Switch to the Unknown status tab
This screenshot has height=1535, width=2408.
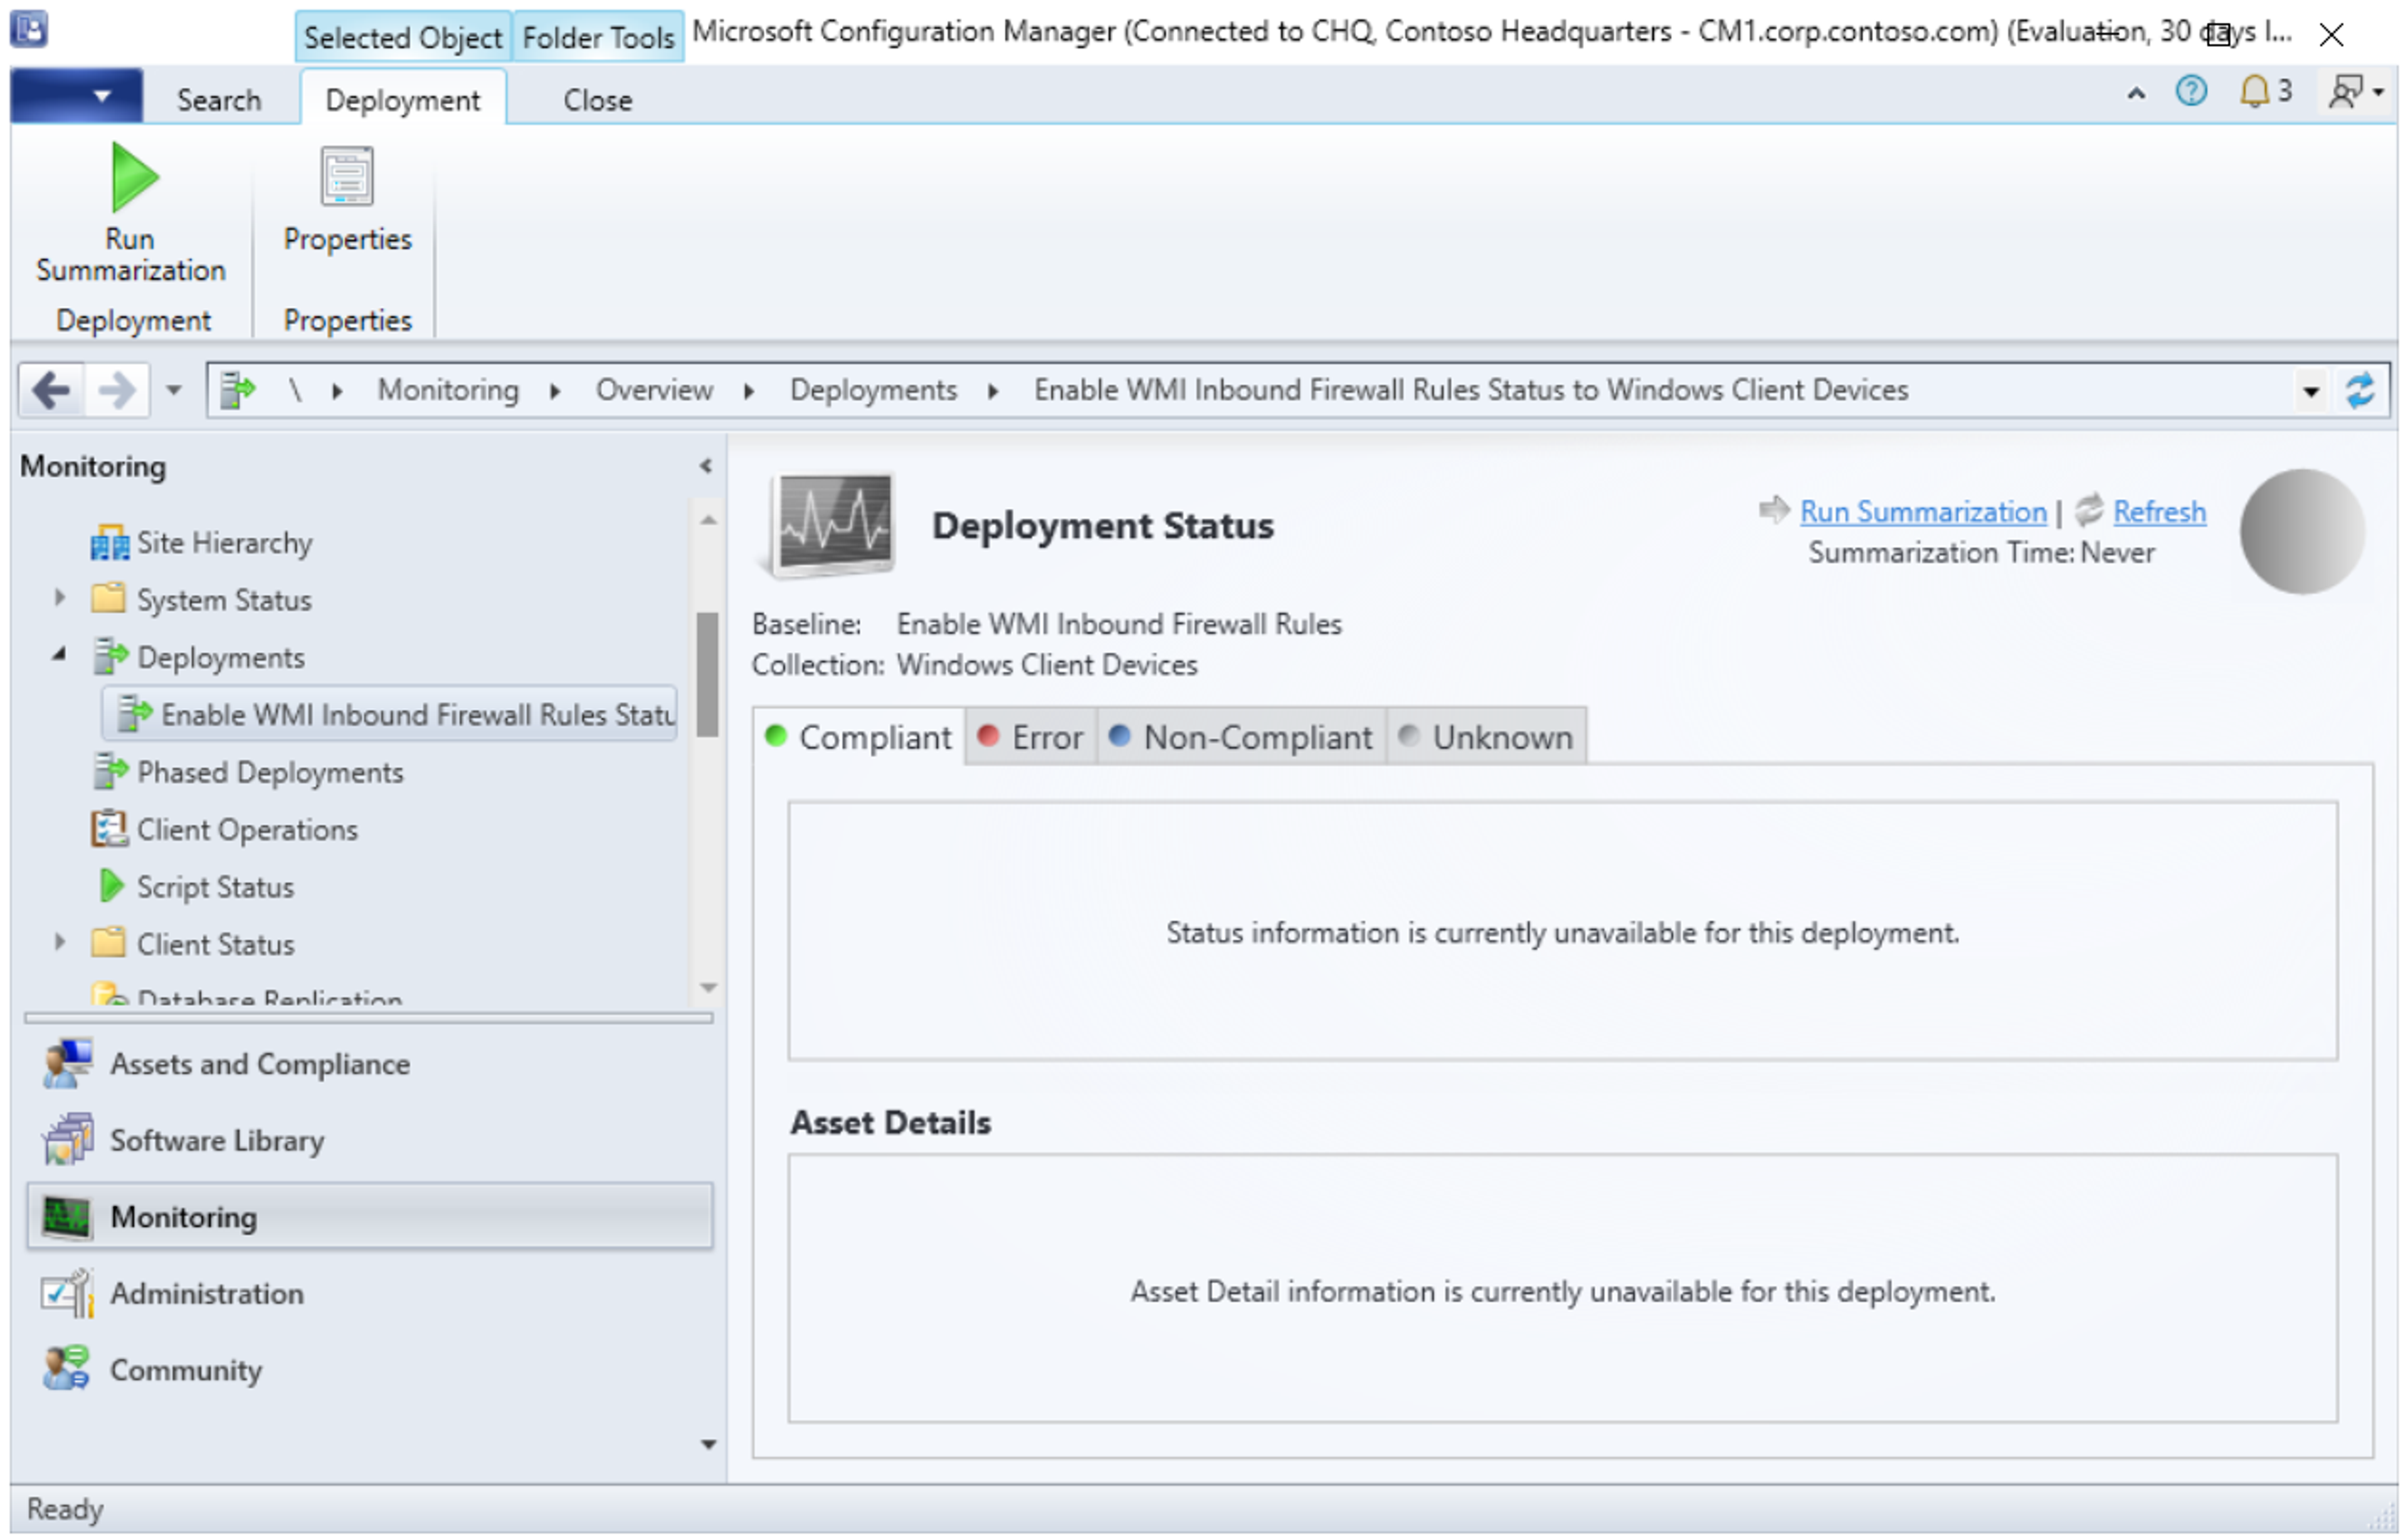tap(1486, 738)
